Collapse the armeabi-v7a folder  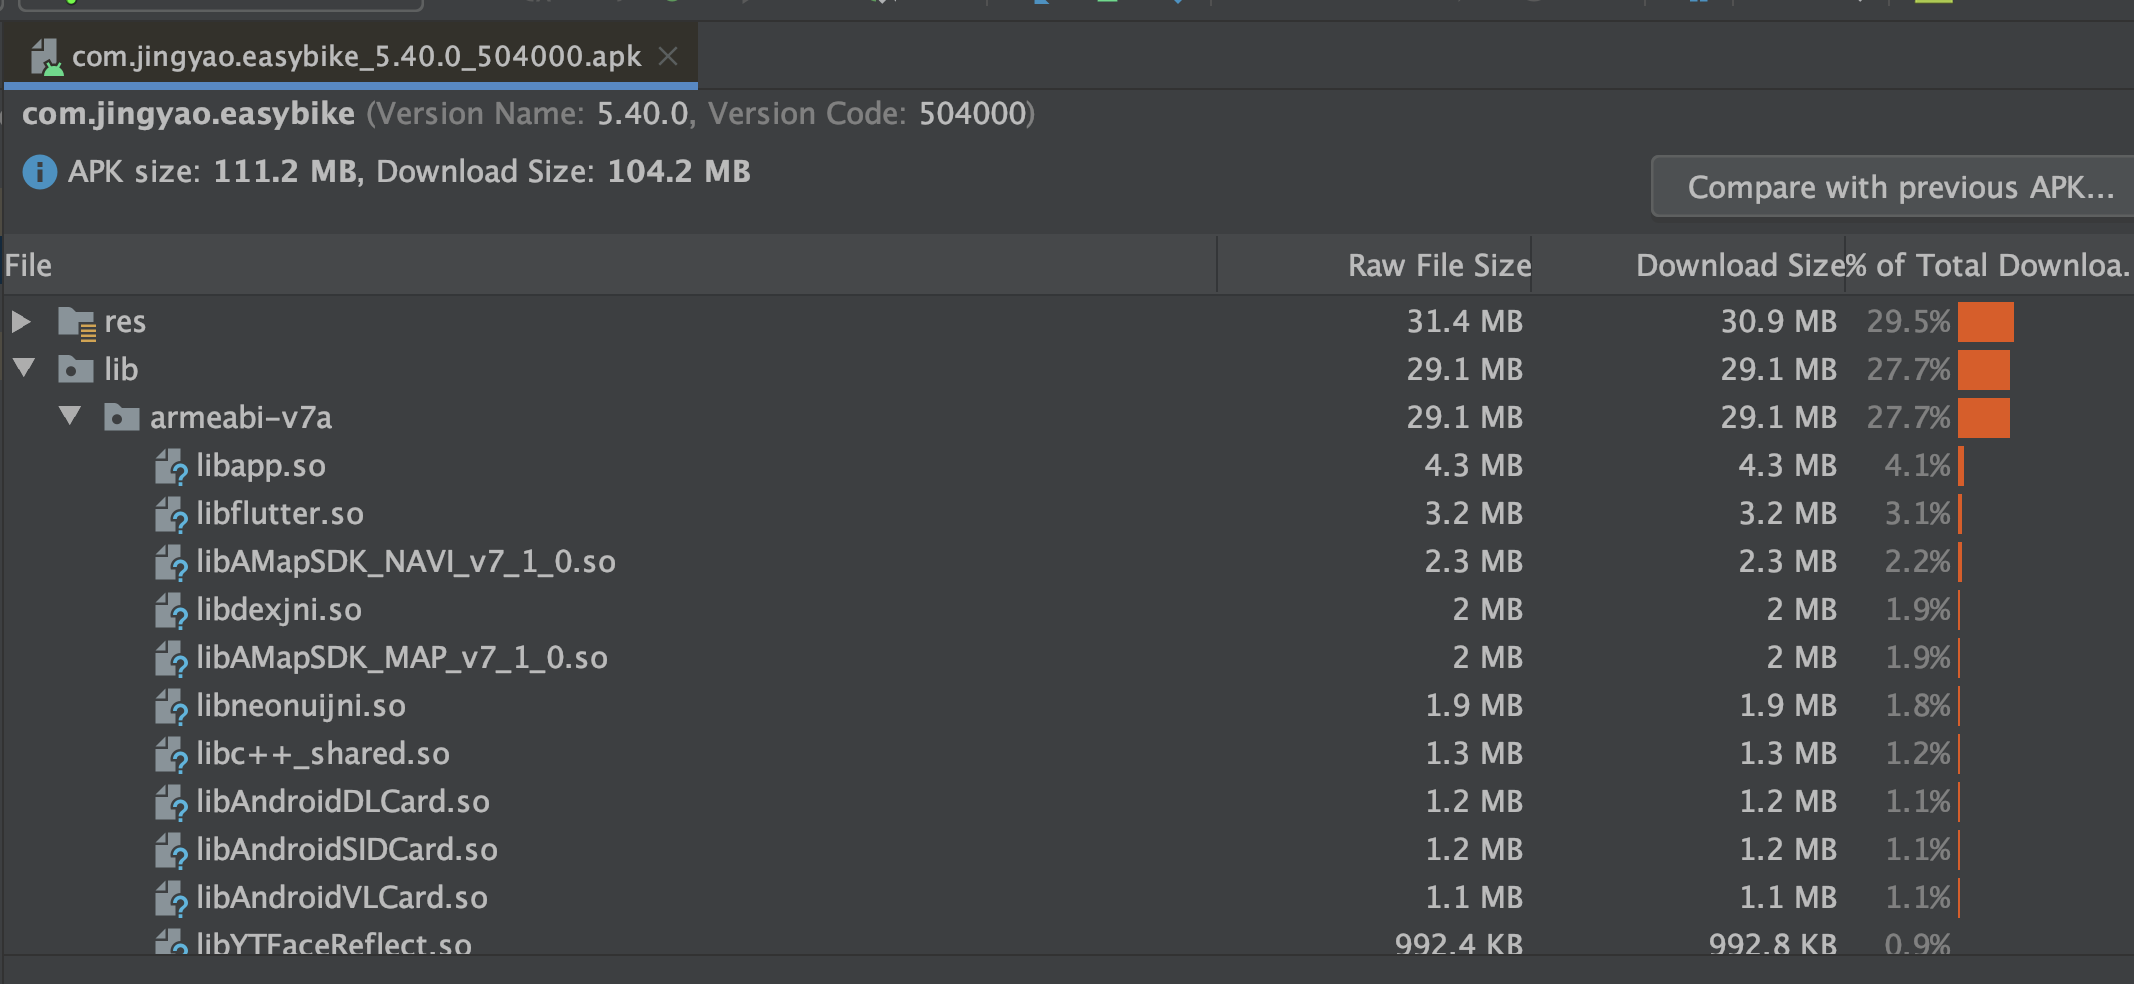pos(69,416)
